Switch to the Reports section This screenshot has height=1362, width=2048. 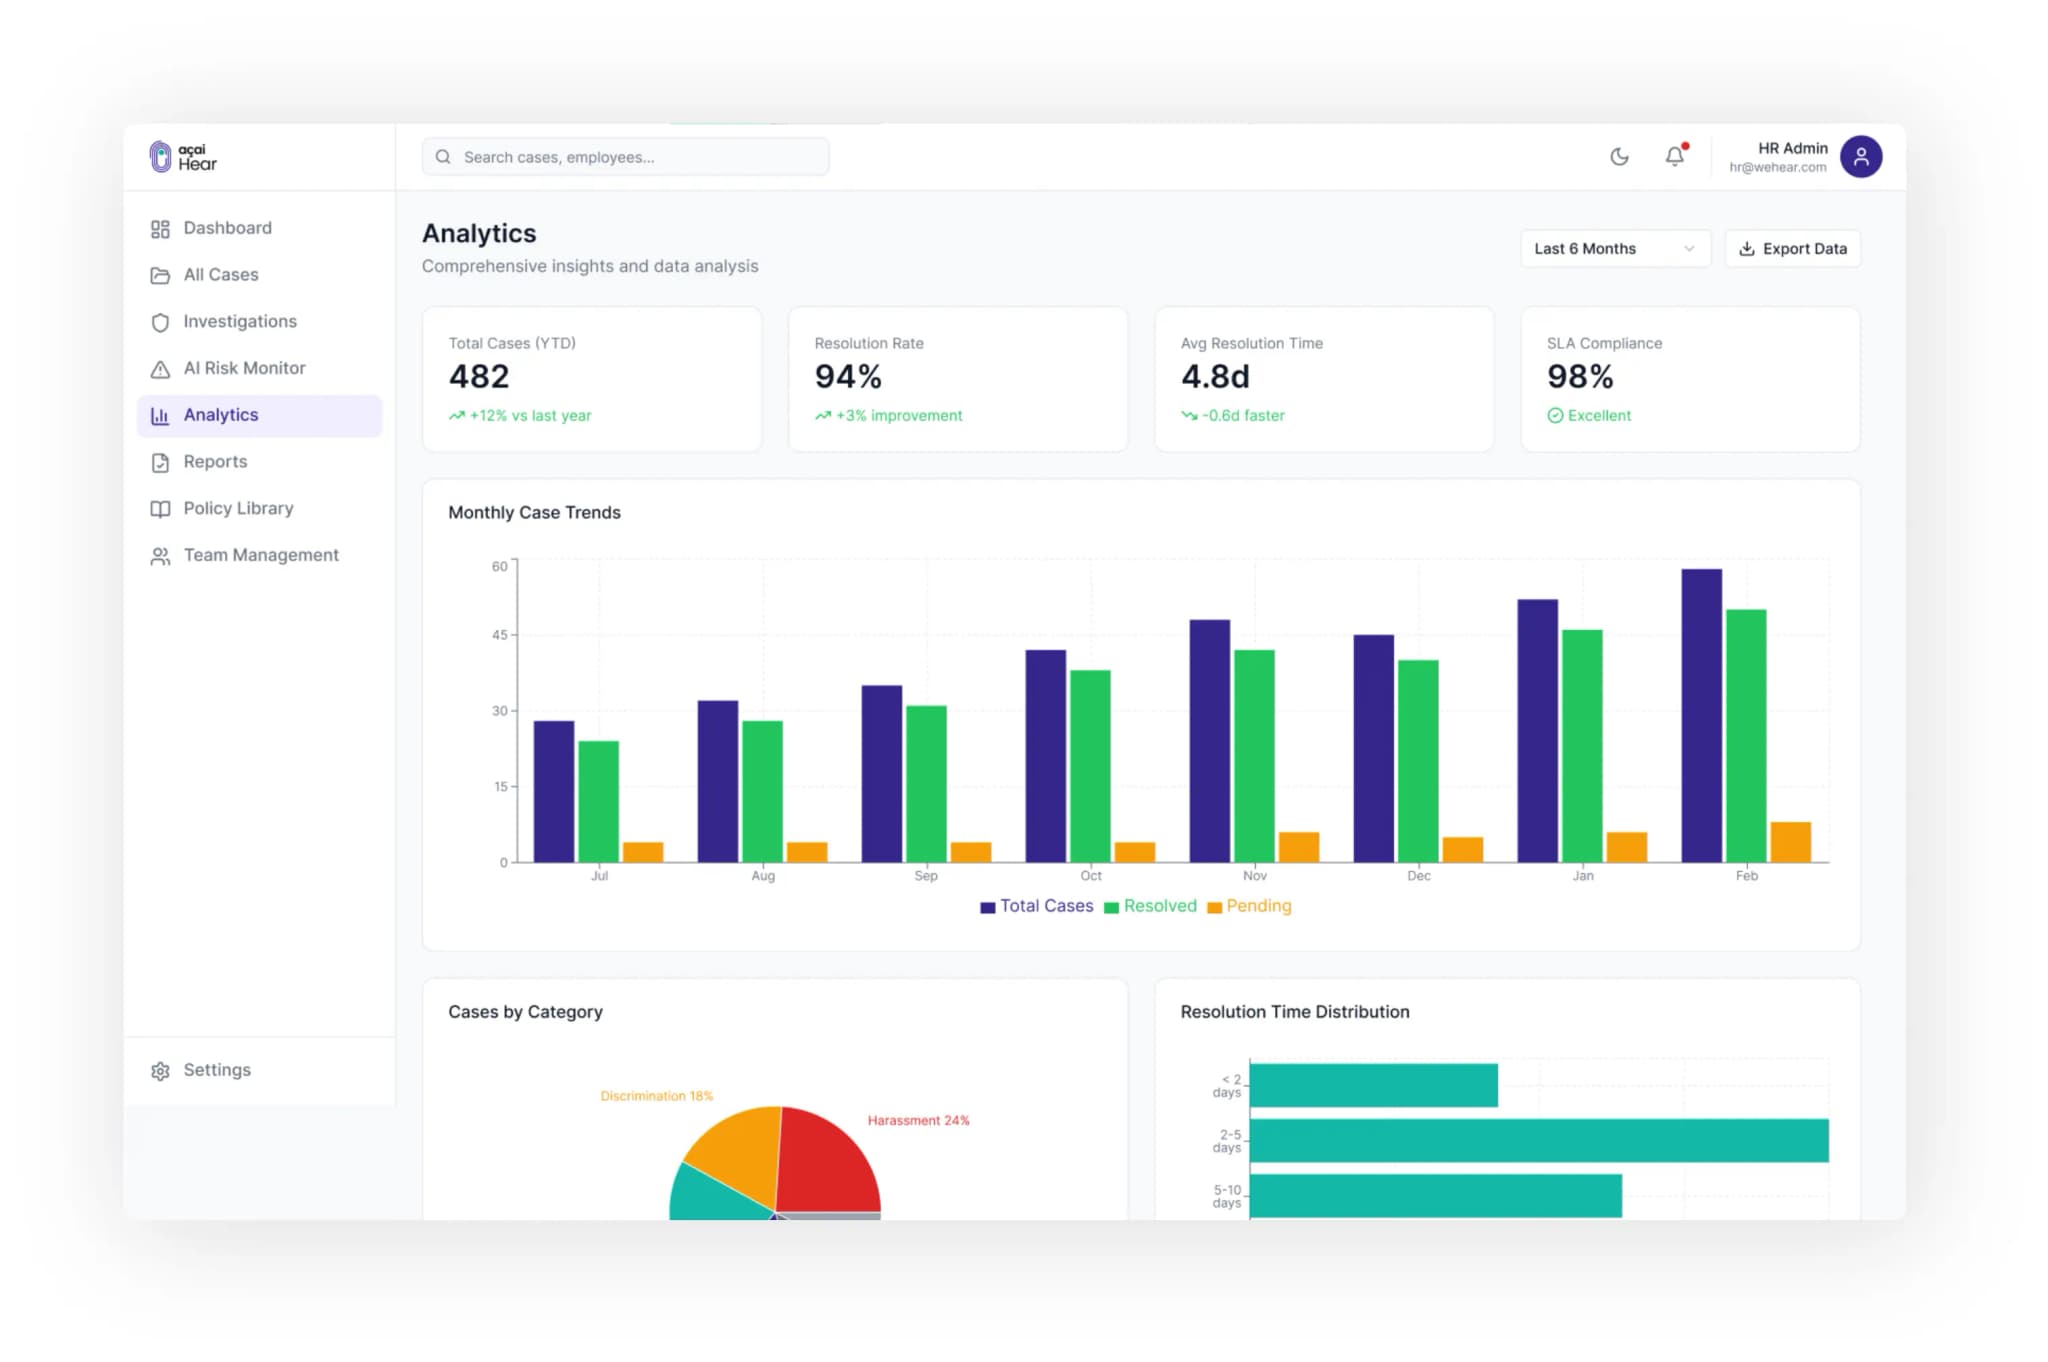[x=214, y=461]
